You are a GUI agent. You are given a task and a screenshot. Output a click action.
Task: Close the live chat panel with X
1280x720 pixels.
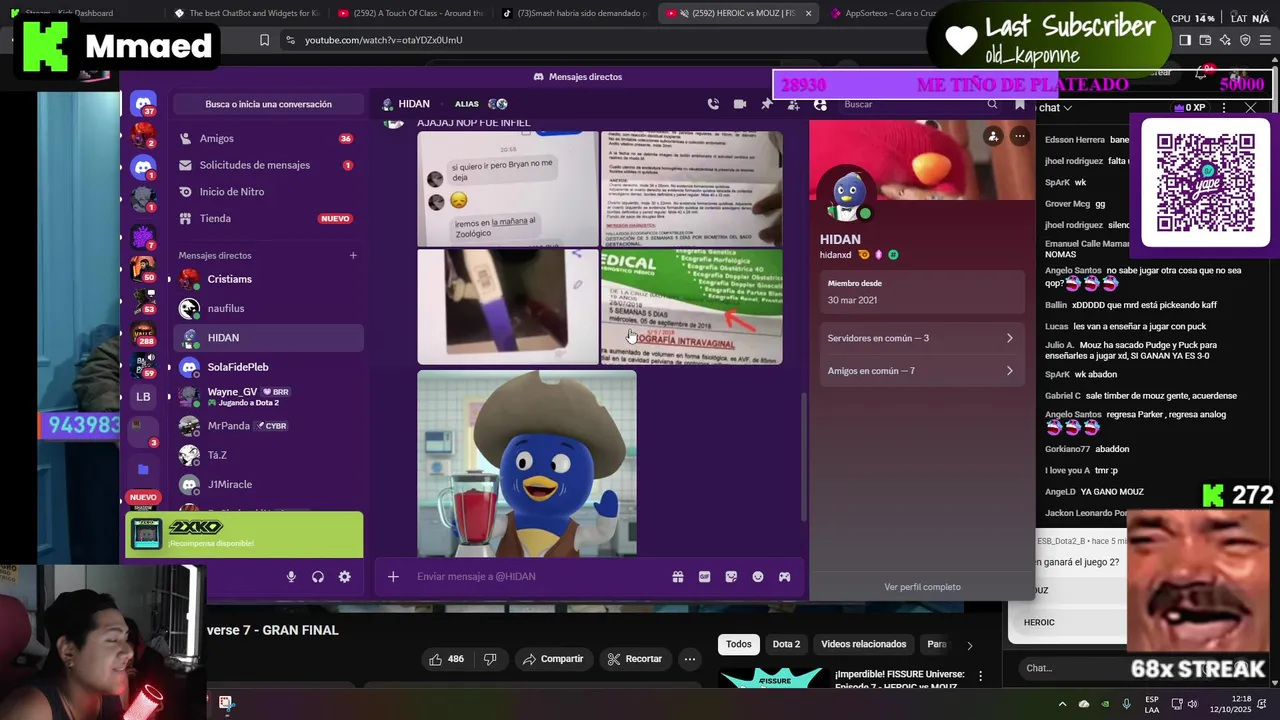point(1250,108)
